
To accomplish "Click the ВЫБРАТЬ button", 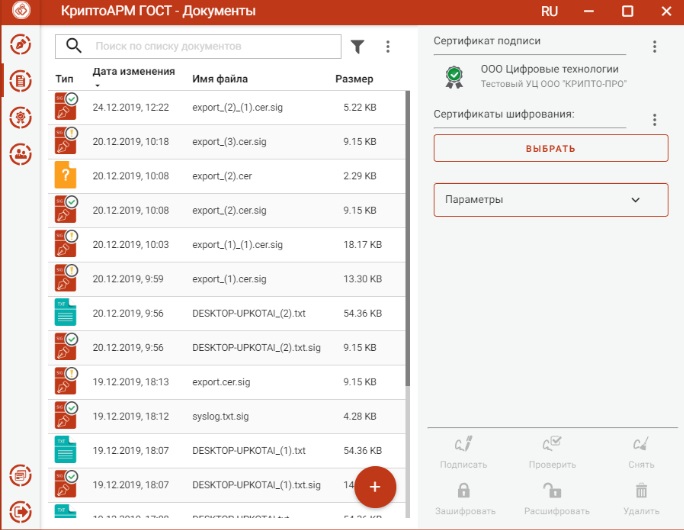I will (550, 148).
